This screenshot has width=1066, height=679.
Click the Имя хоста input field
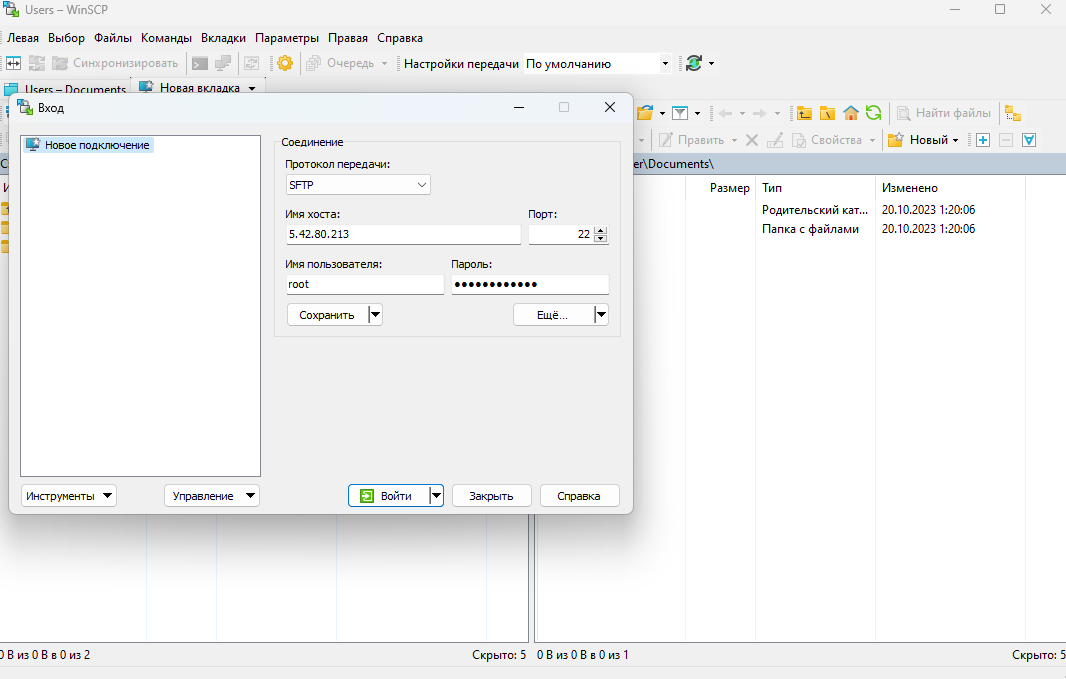pyautogui.click(x=403, y=234)
